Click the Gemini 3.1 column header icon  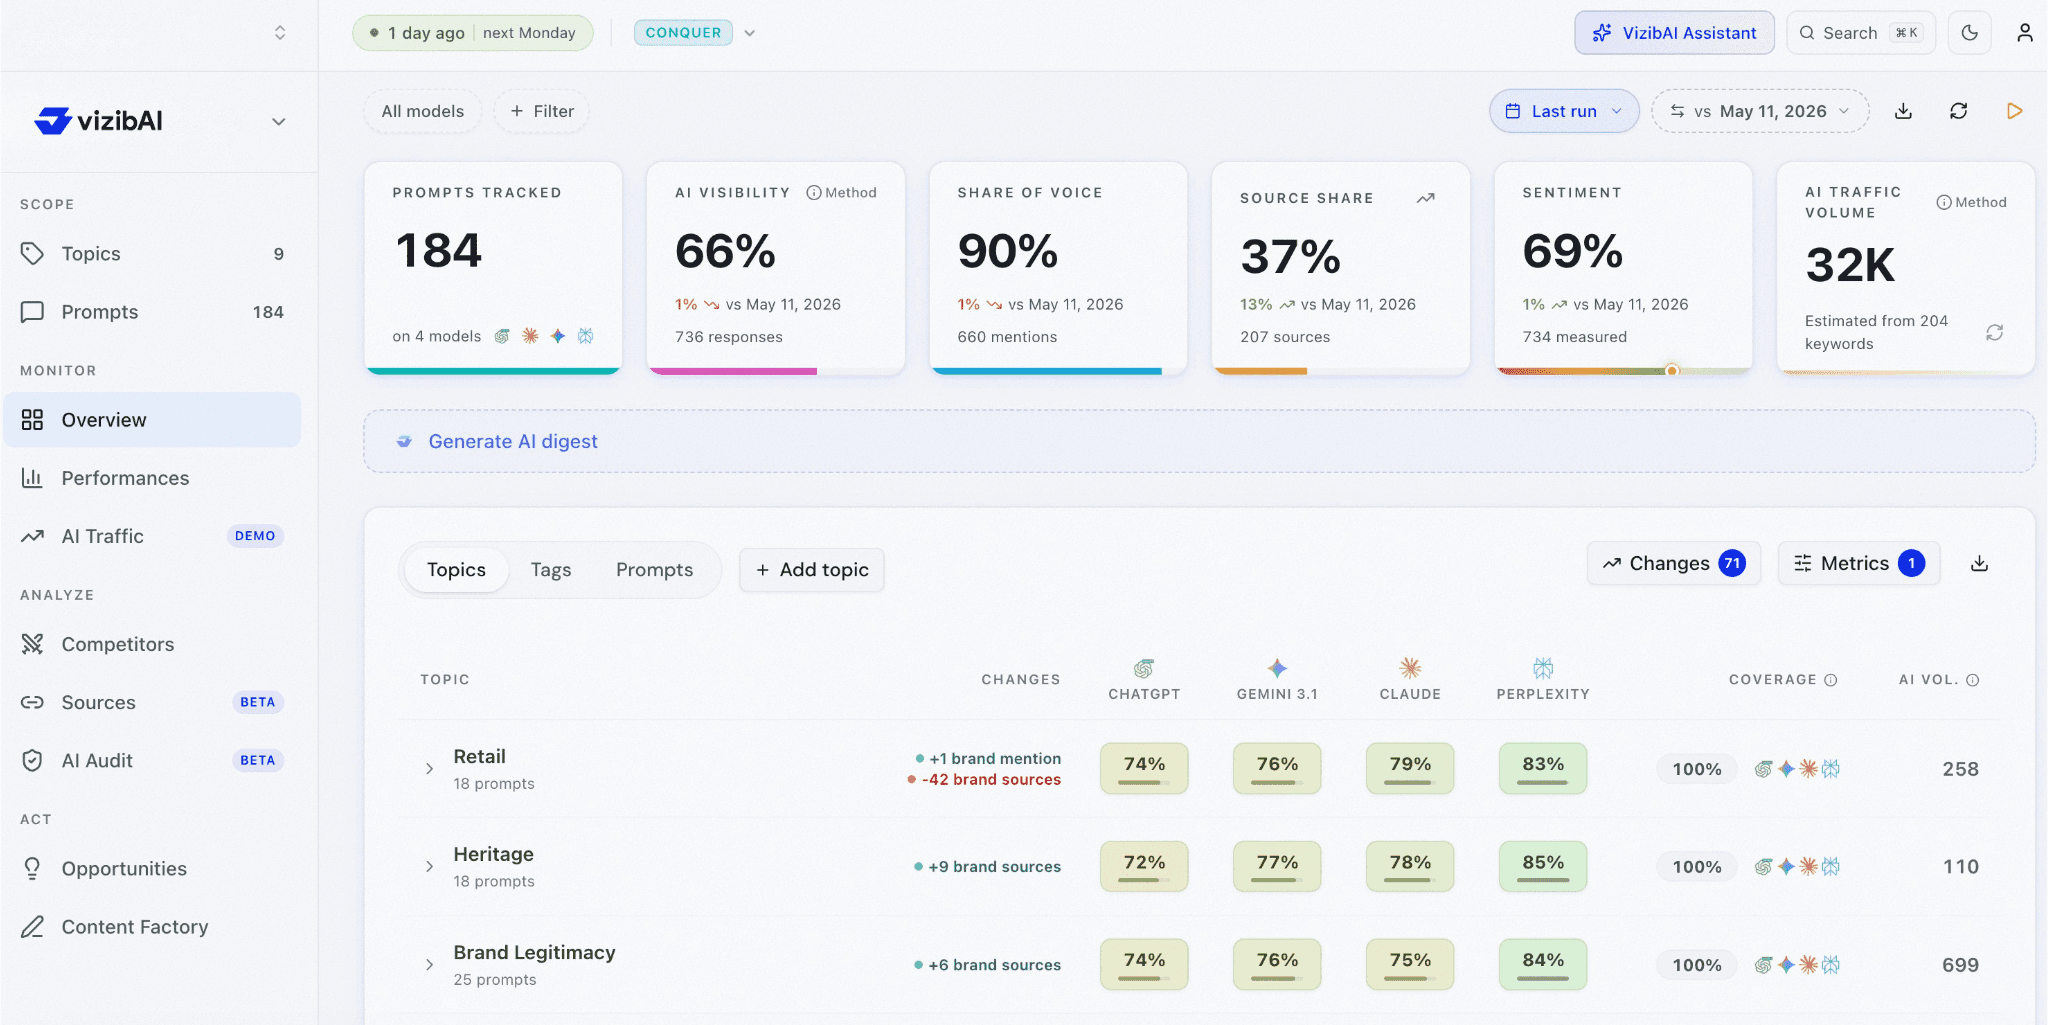pos(1277,668)
